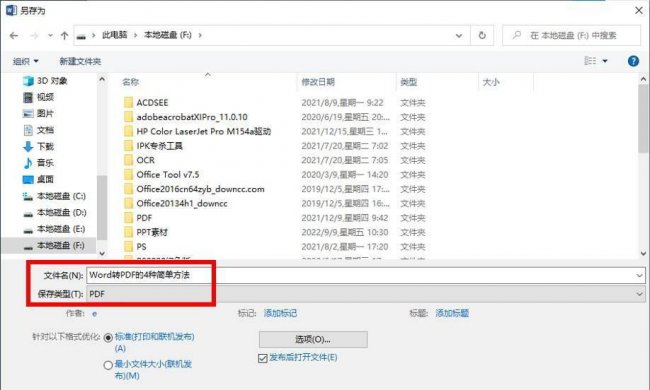Viewport: 650px width, 390px height.
Task: Select HP Color LaserJet Pro folder icon
Action: click(x=129, y=131)
